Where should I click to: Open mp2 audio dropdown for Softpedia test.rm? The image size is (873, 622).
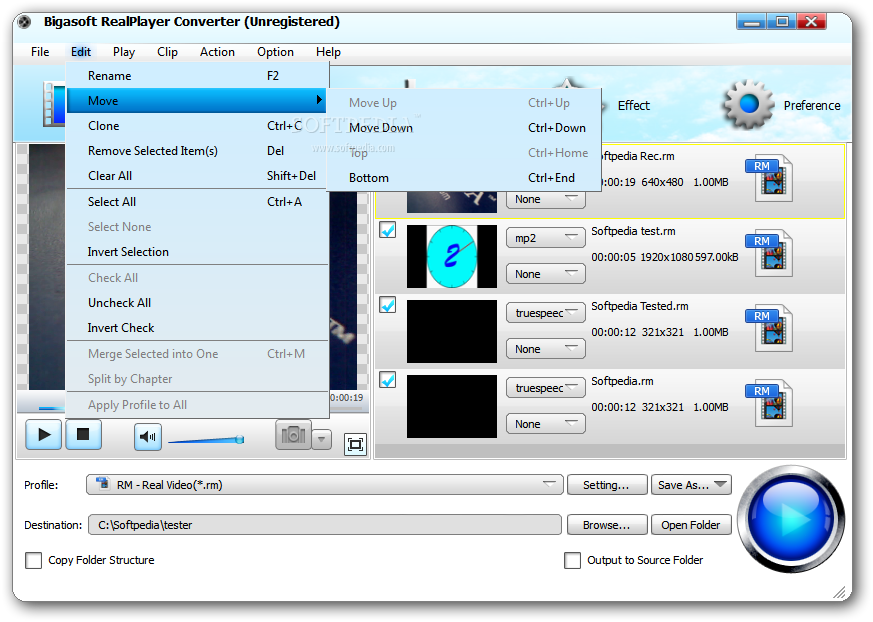click(546, 238)
